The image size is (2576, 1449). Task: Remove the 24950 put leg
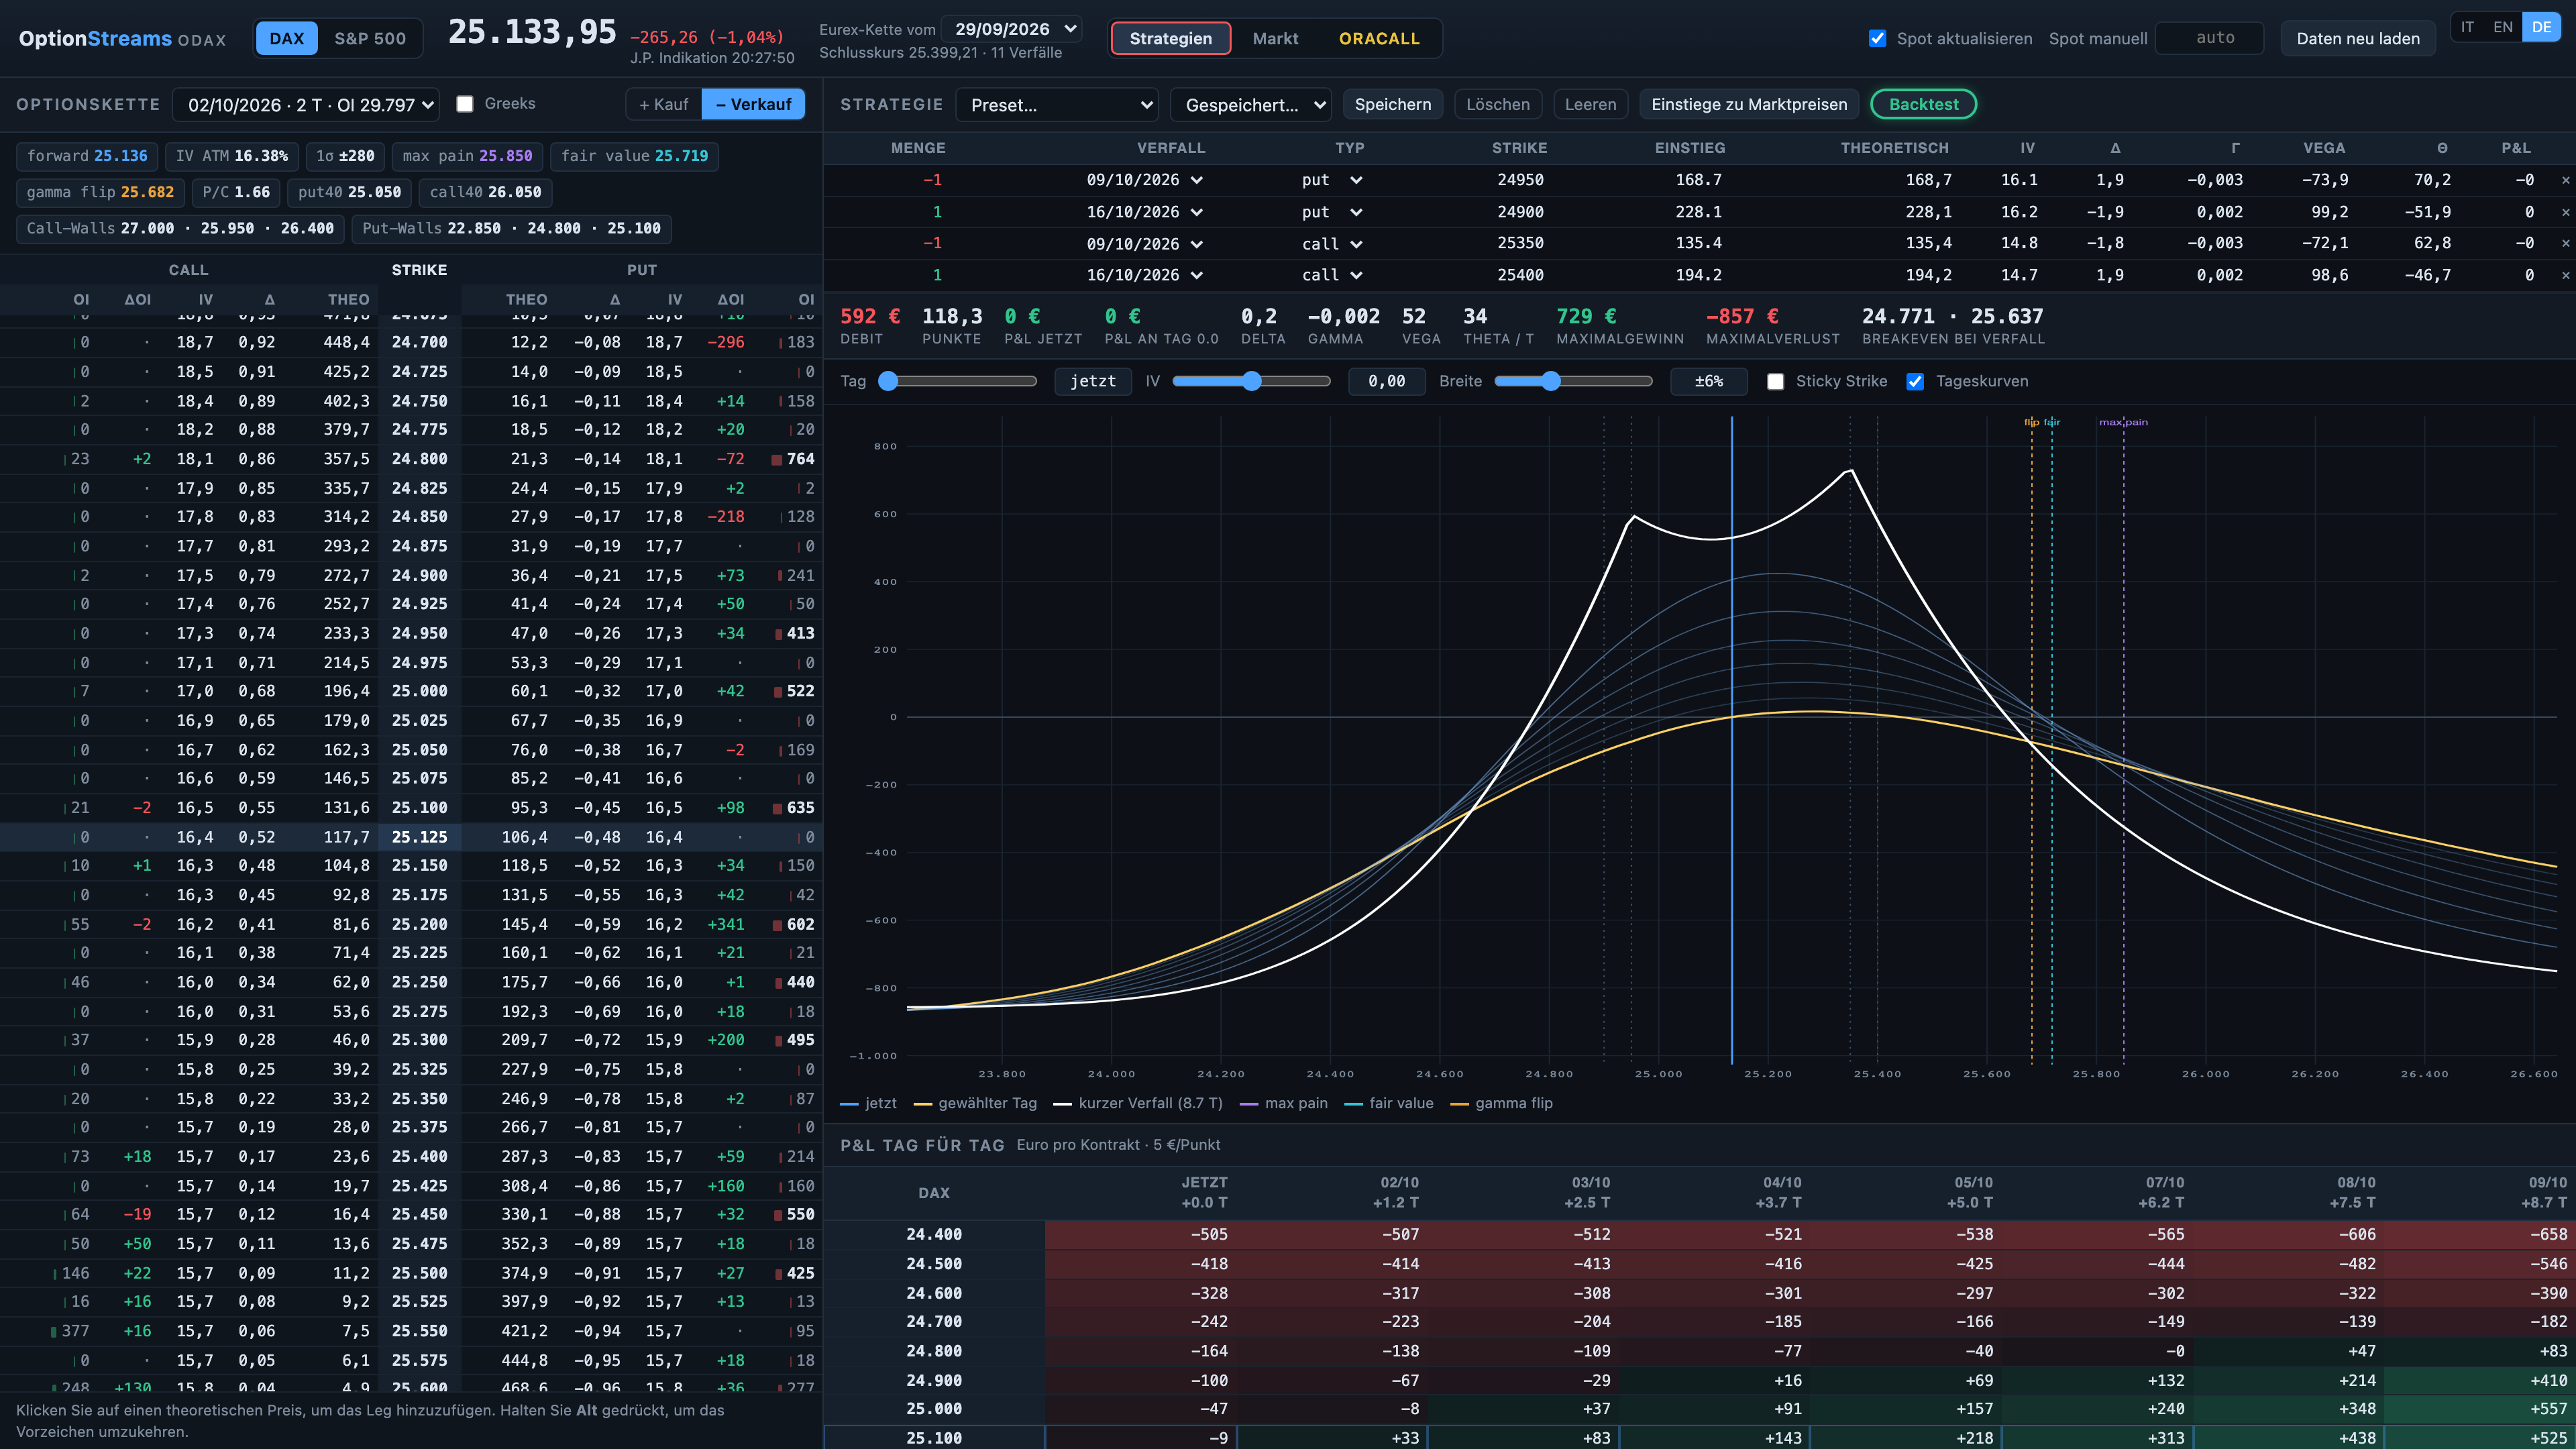(2565, 180)
